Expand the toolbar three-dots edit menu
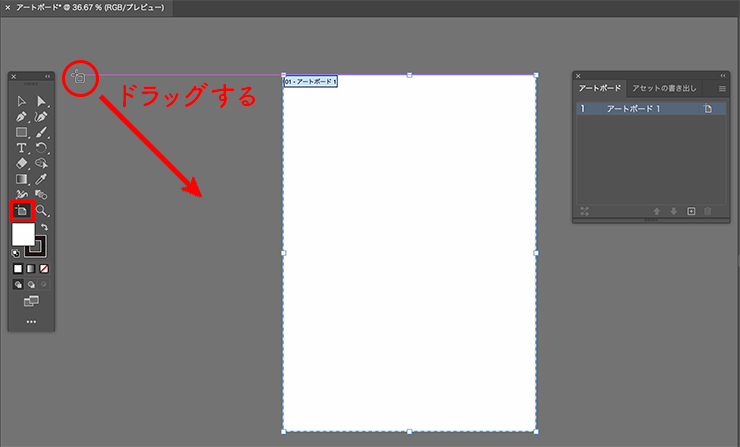Image resolution: width=740 pixels, height=447 pixels. pos(31,322)
